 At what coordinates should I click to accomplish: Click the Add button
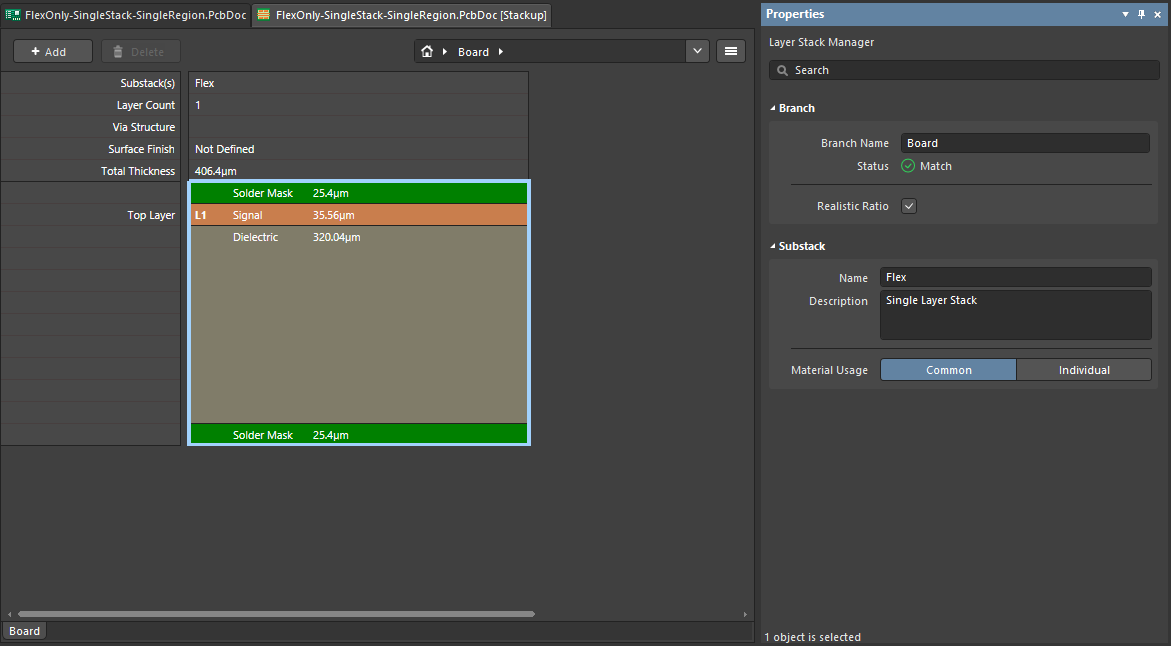point(53,52)
